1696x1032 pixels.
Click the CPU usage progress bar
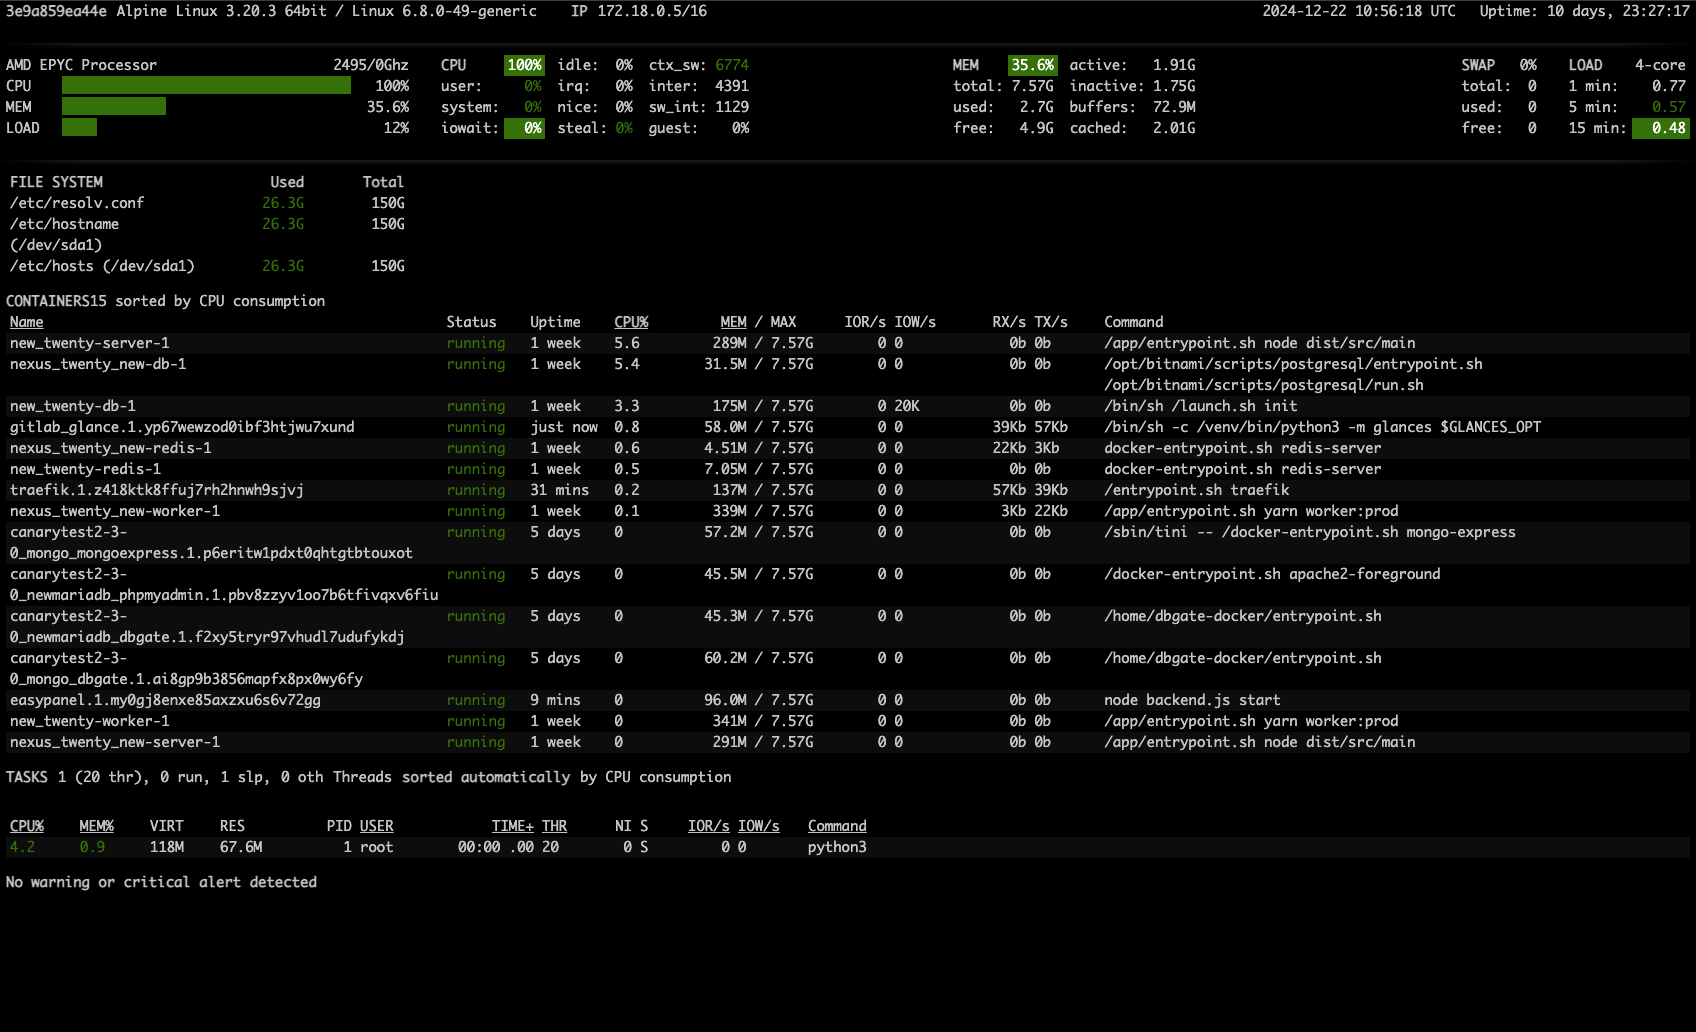[x=205, y=86]
